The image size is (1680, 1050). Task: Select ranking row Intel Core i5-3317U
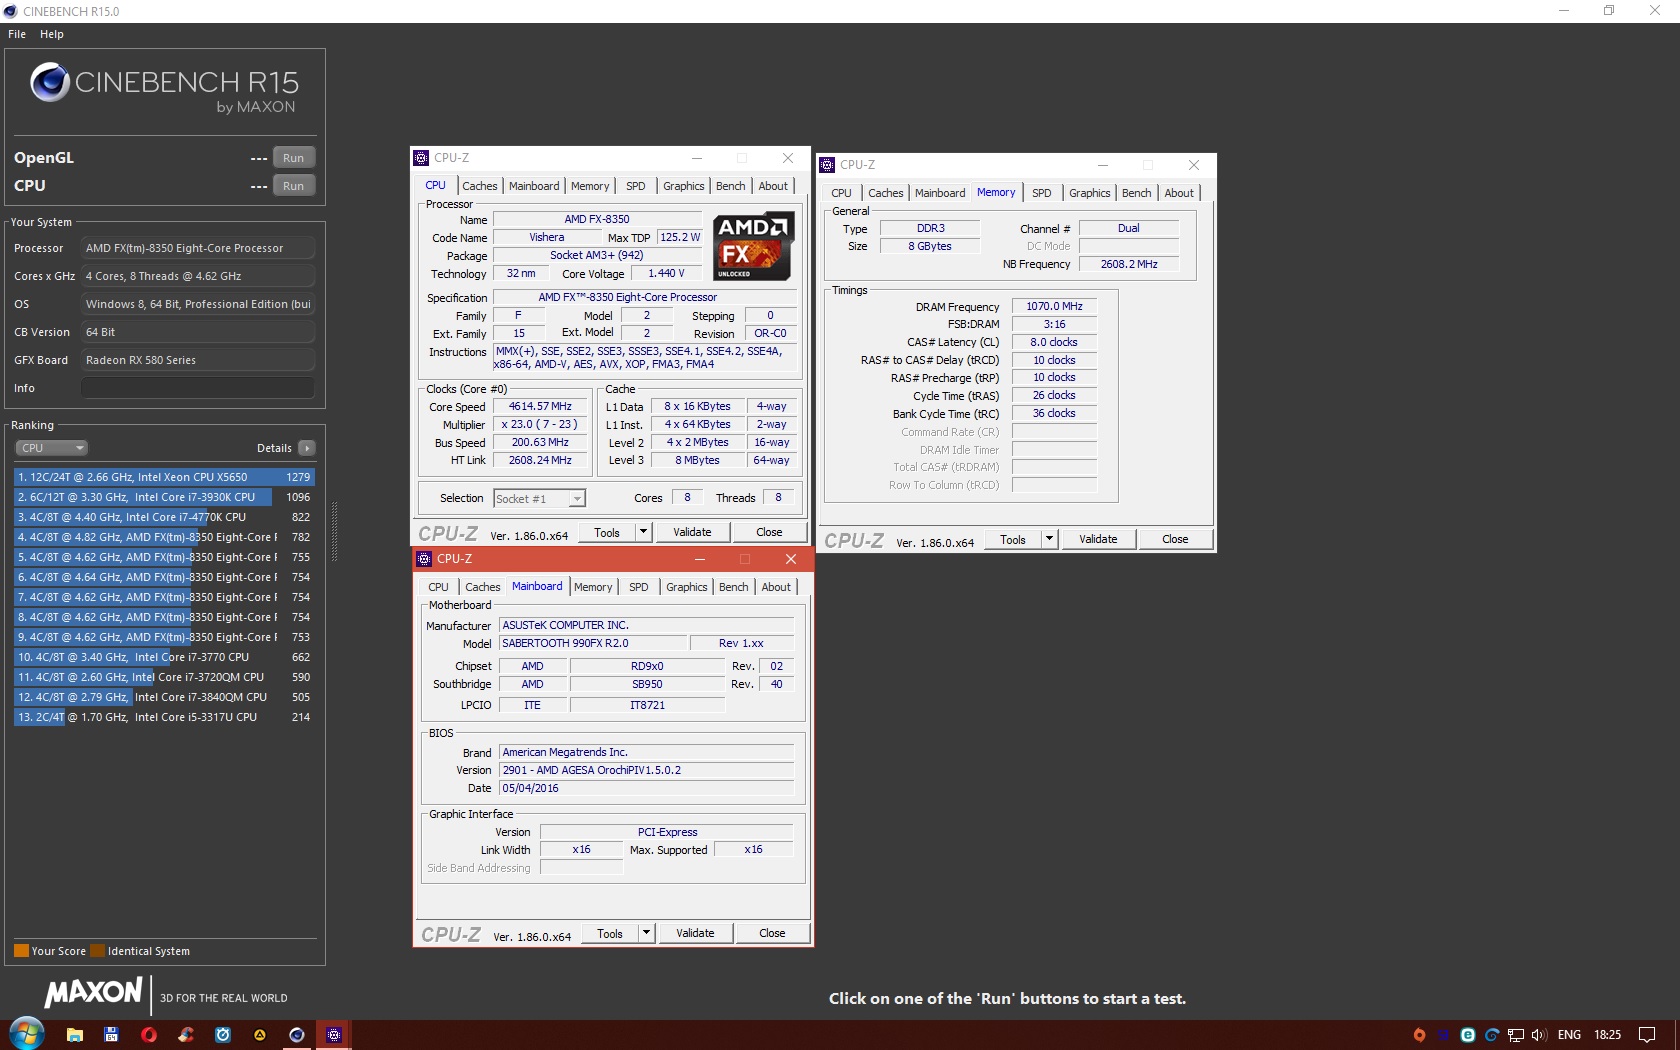164,717
